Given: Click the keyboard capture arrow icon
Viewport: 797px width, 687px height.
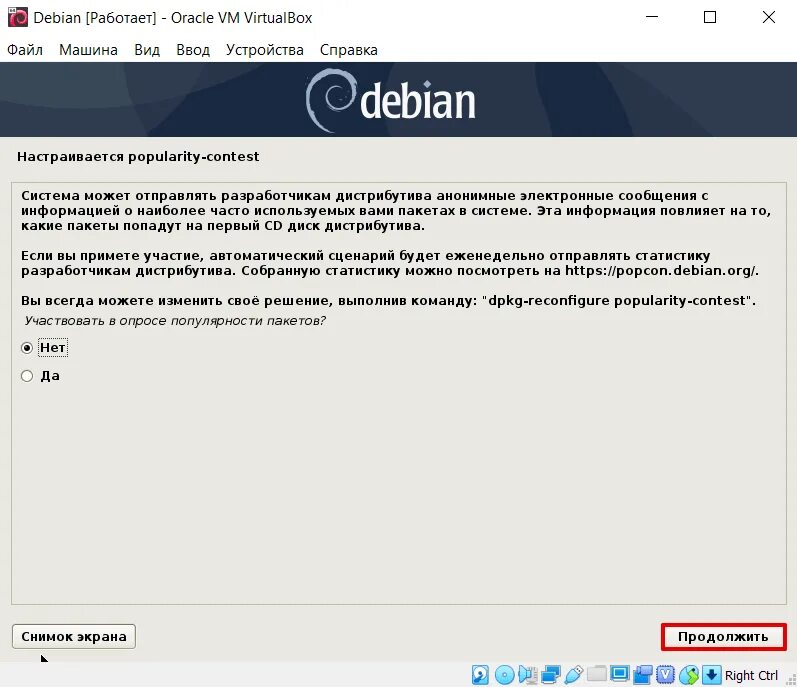Looking at the screenshot, I should pyautogui.click(x=712, y=675).
